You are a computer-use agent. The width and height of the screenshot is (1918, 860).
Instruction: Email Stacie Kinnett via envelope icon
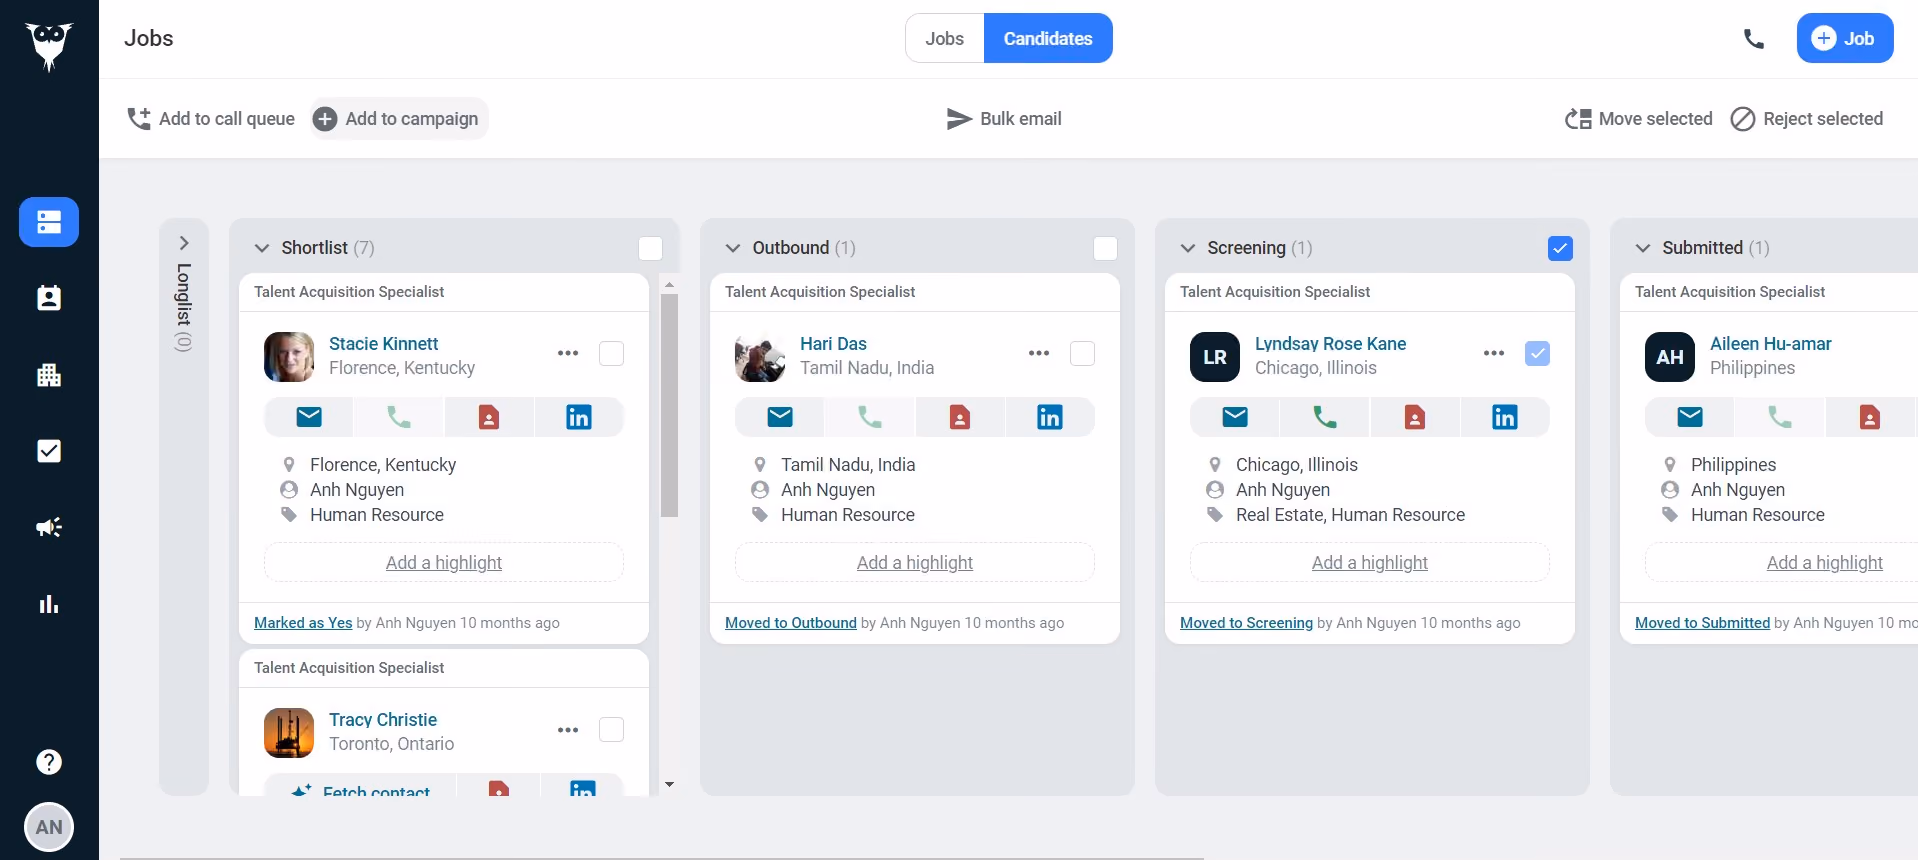[309, 417]
